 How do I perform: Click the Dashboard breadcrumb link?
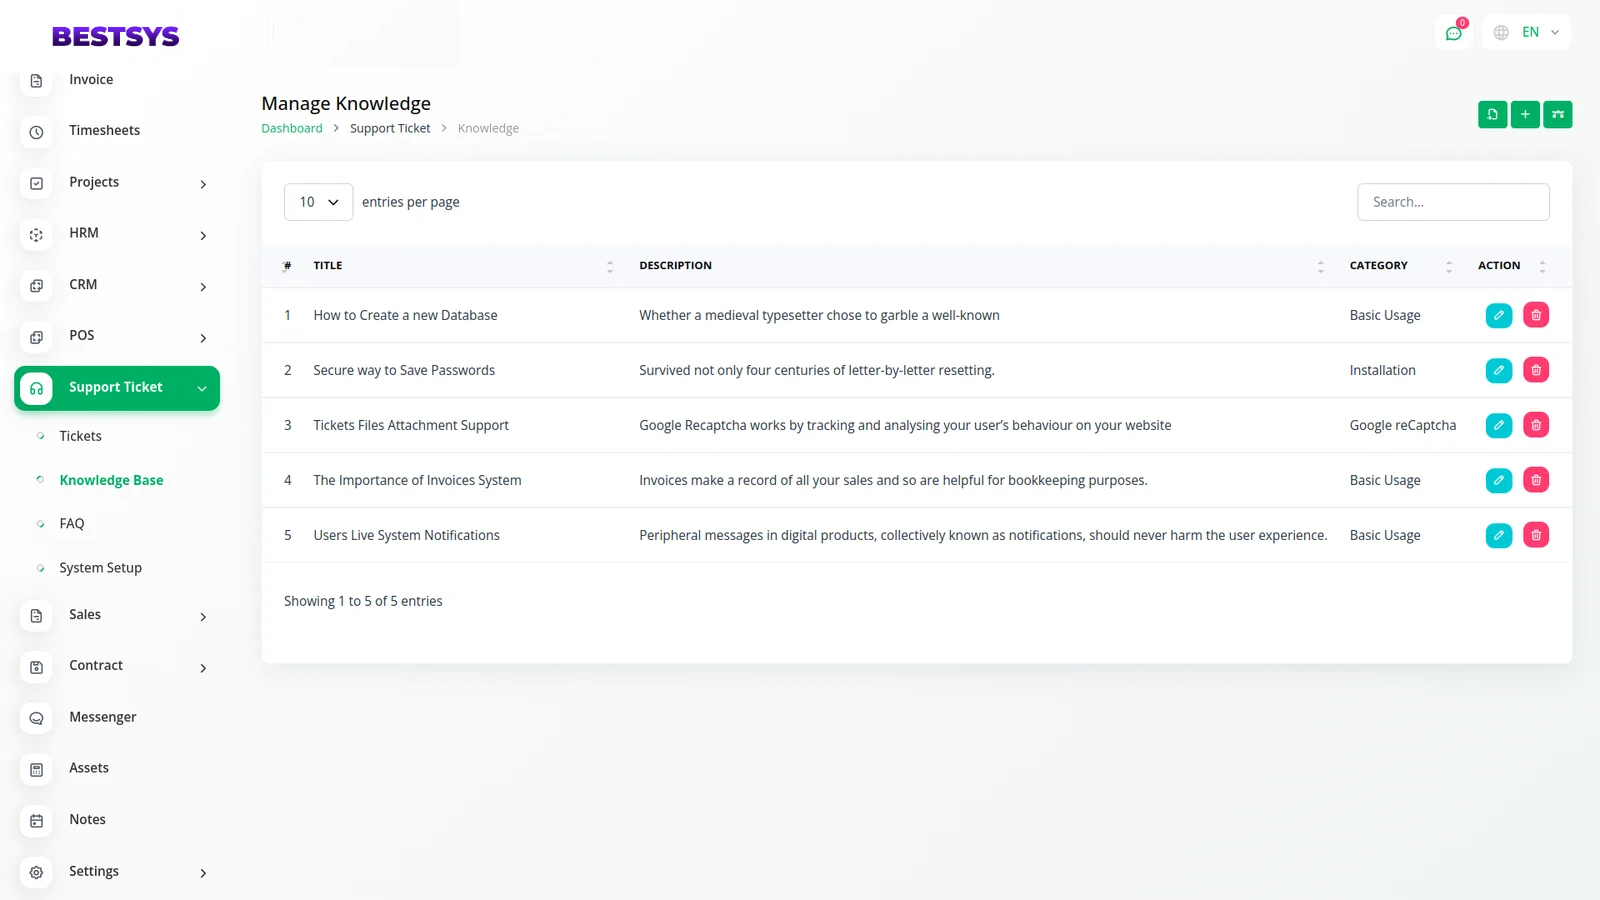point(292,129)
